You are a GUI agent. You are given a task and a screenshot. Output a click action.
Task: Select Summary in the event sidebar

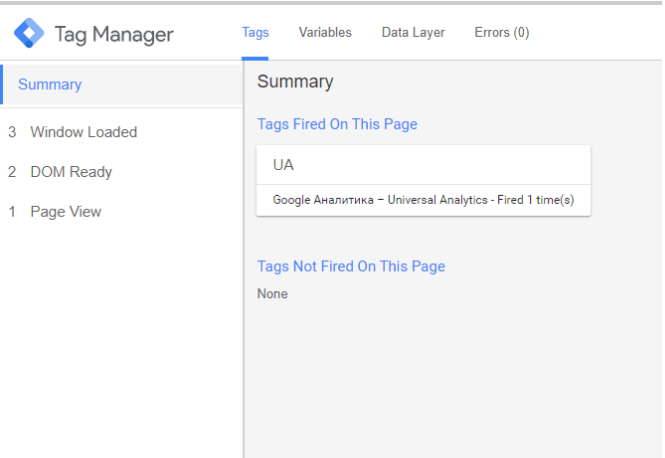tap(121, 84)
